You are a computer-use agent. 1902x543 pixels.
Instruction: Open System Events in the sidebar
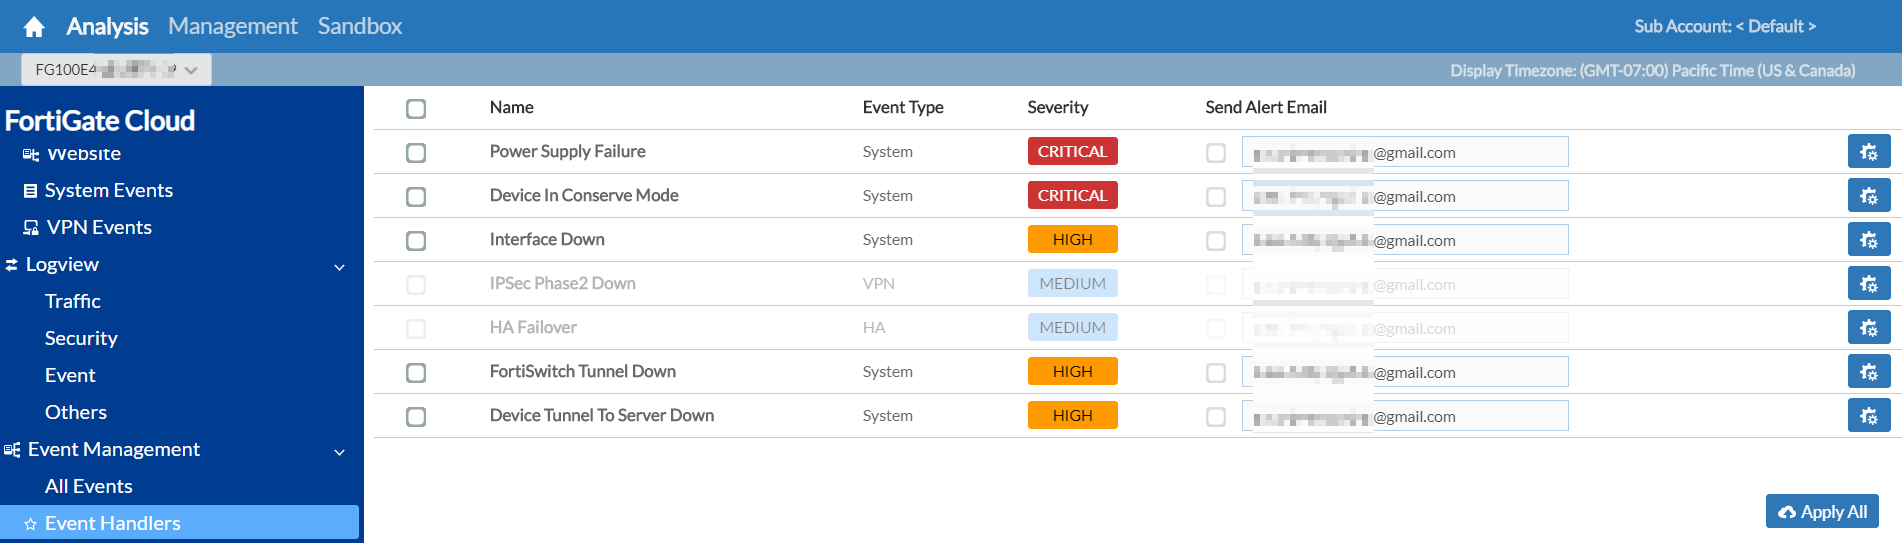[x=109, y=190]
